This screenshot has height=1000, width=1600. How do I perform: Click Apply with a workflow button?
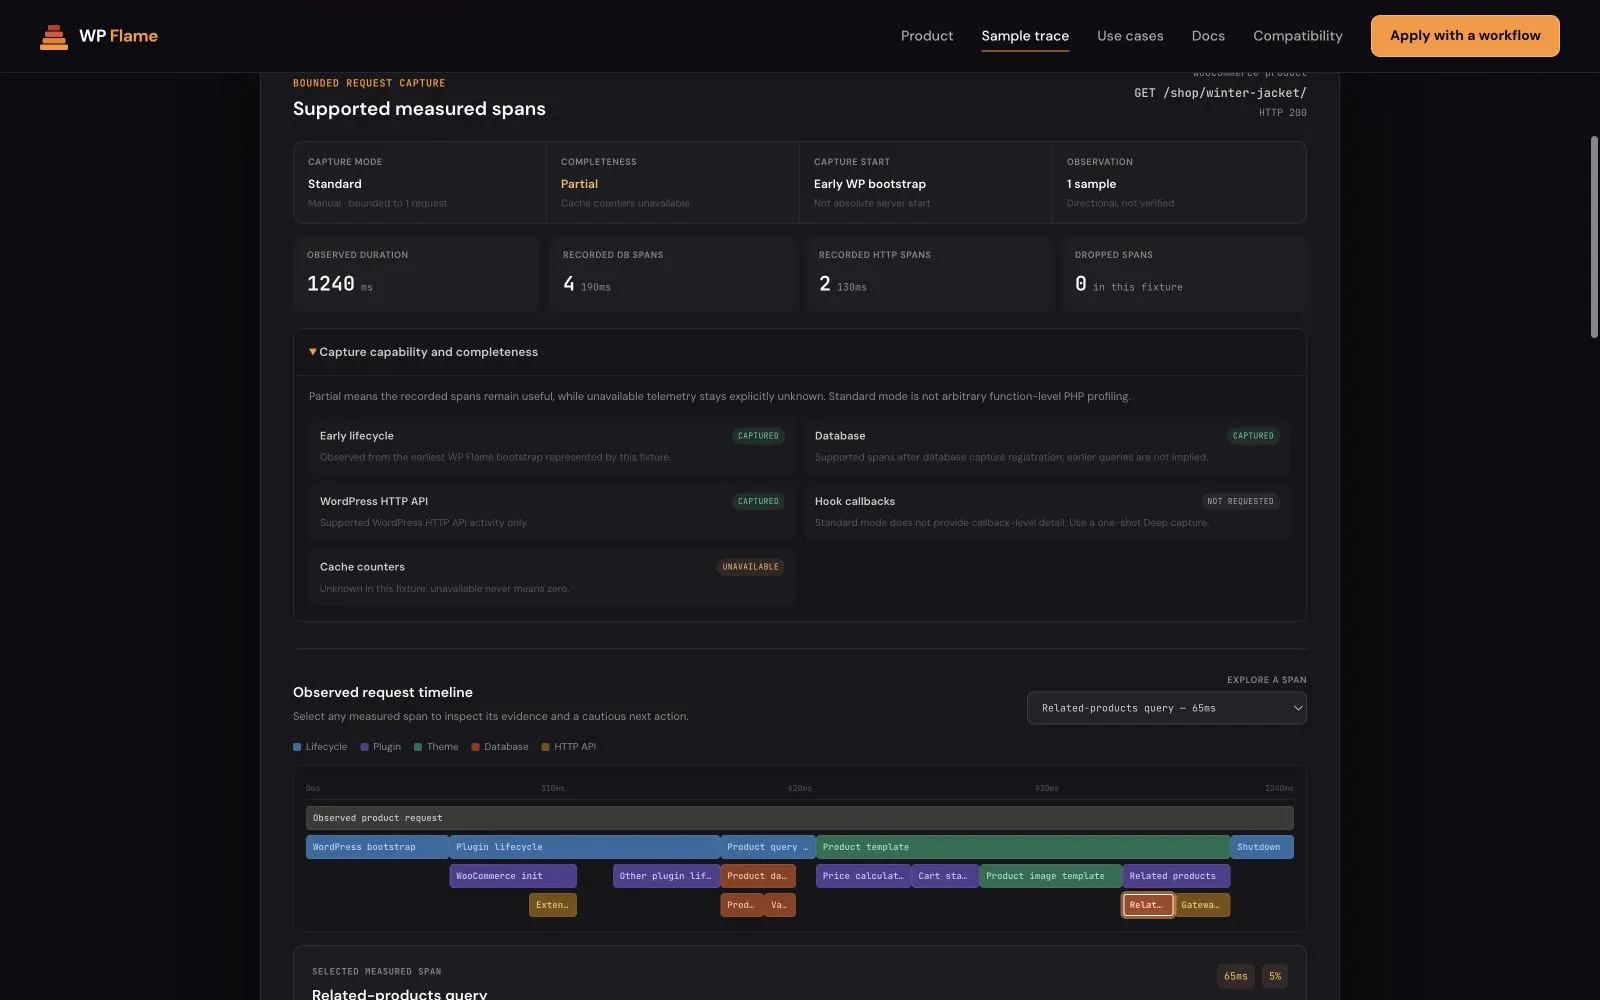click(1465, 36)
